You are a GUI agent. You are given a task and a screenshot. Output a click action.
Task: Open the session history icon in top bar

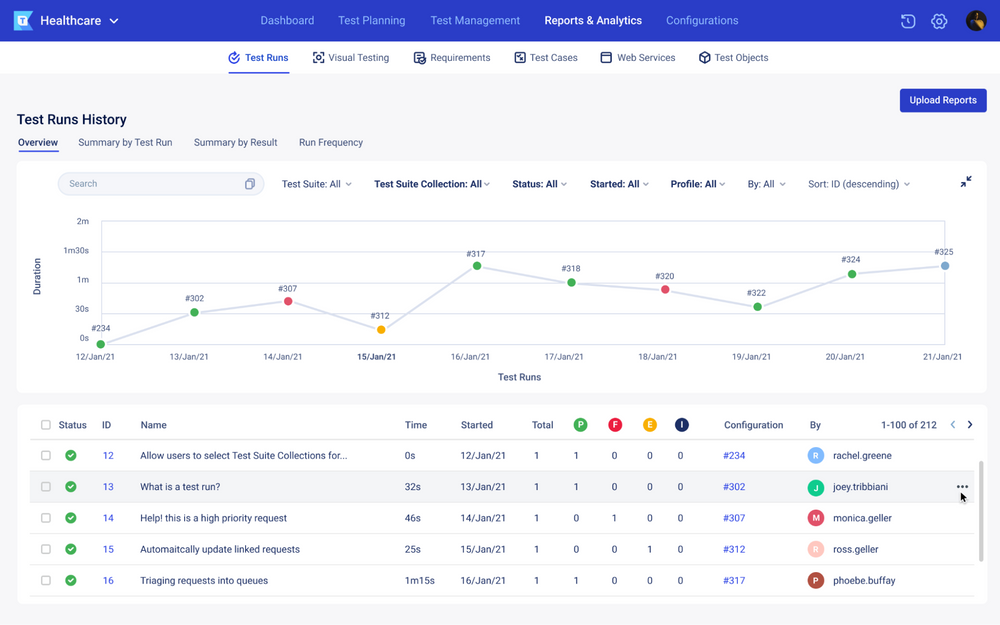pos(907,20)
